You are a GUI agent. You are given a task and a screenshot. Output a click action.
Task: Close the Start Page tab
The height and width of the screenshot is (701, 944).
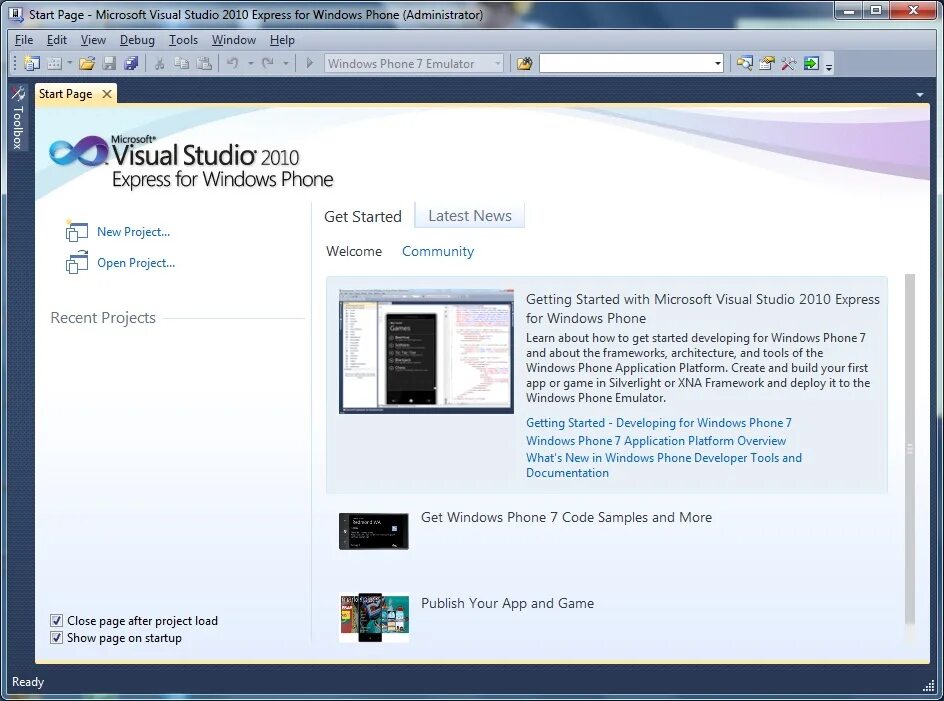pos(107,94)
